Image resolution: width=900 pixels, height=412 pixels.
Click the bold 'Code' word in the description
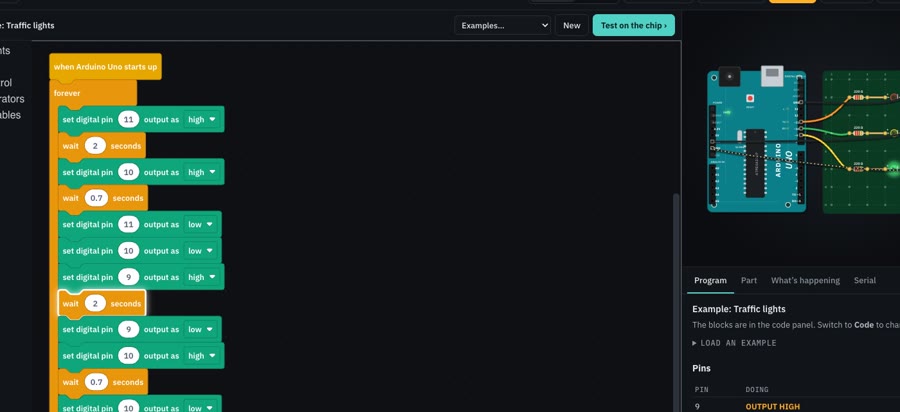pyautogui.click(x=864, y=325)
